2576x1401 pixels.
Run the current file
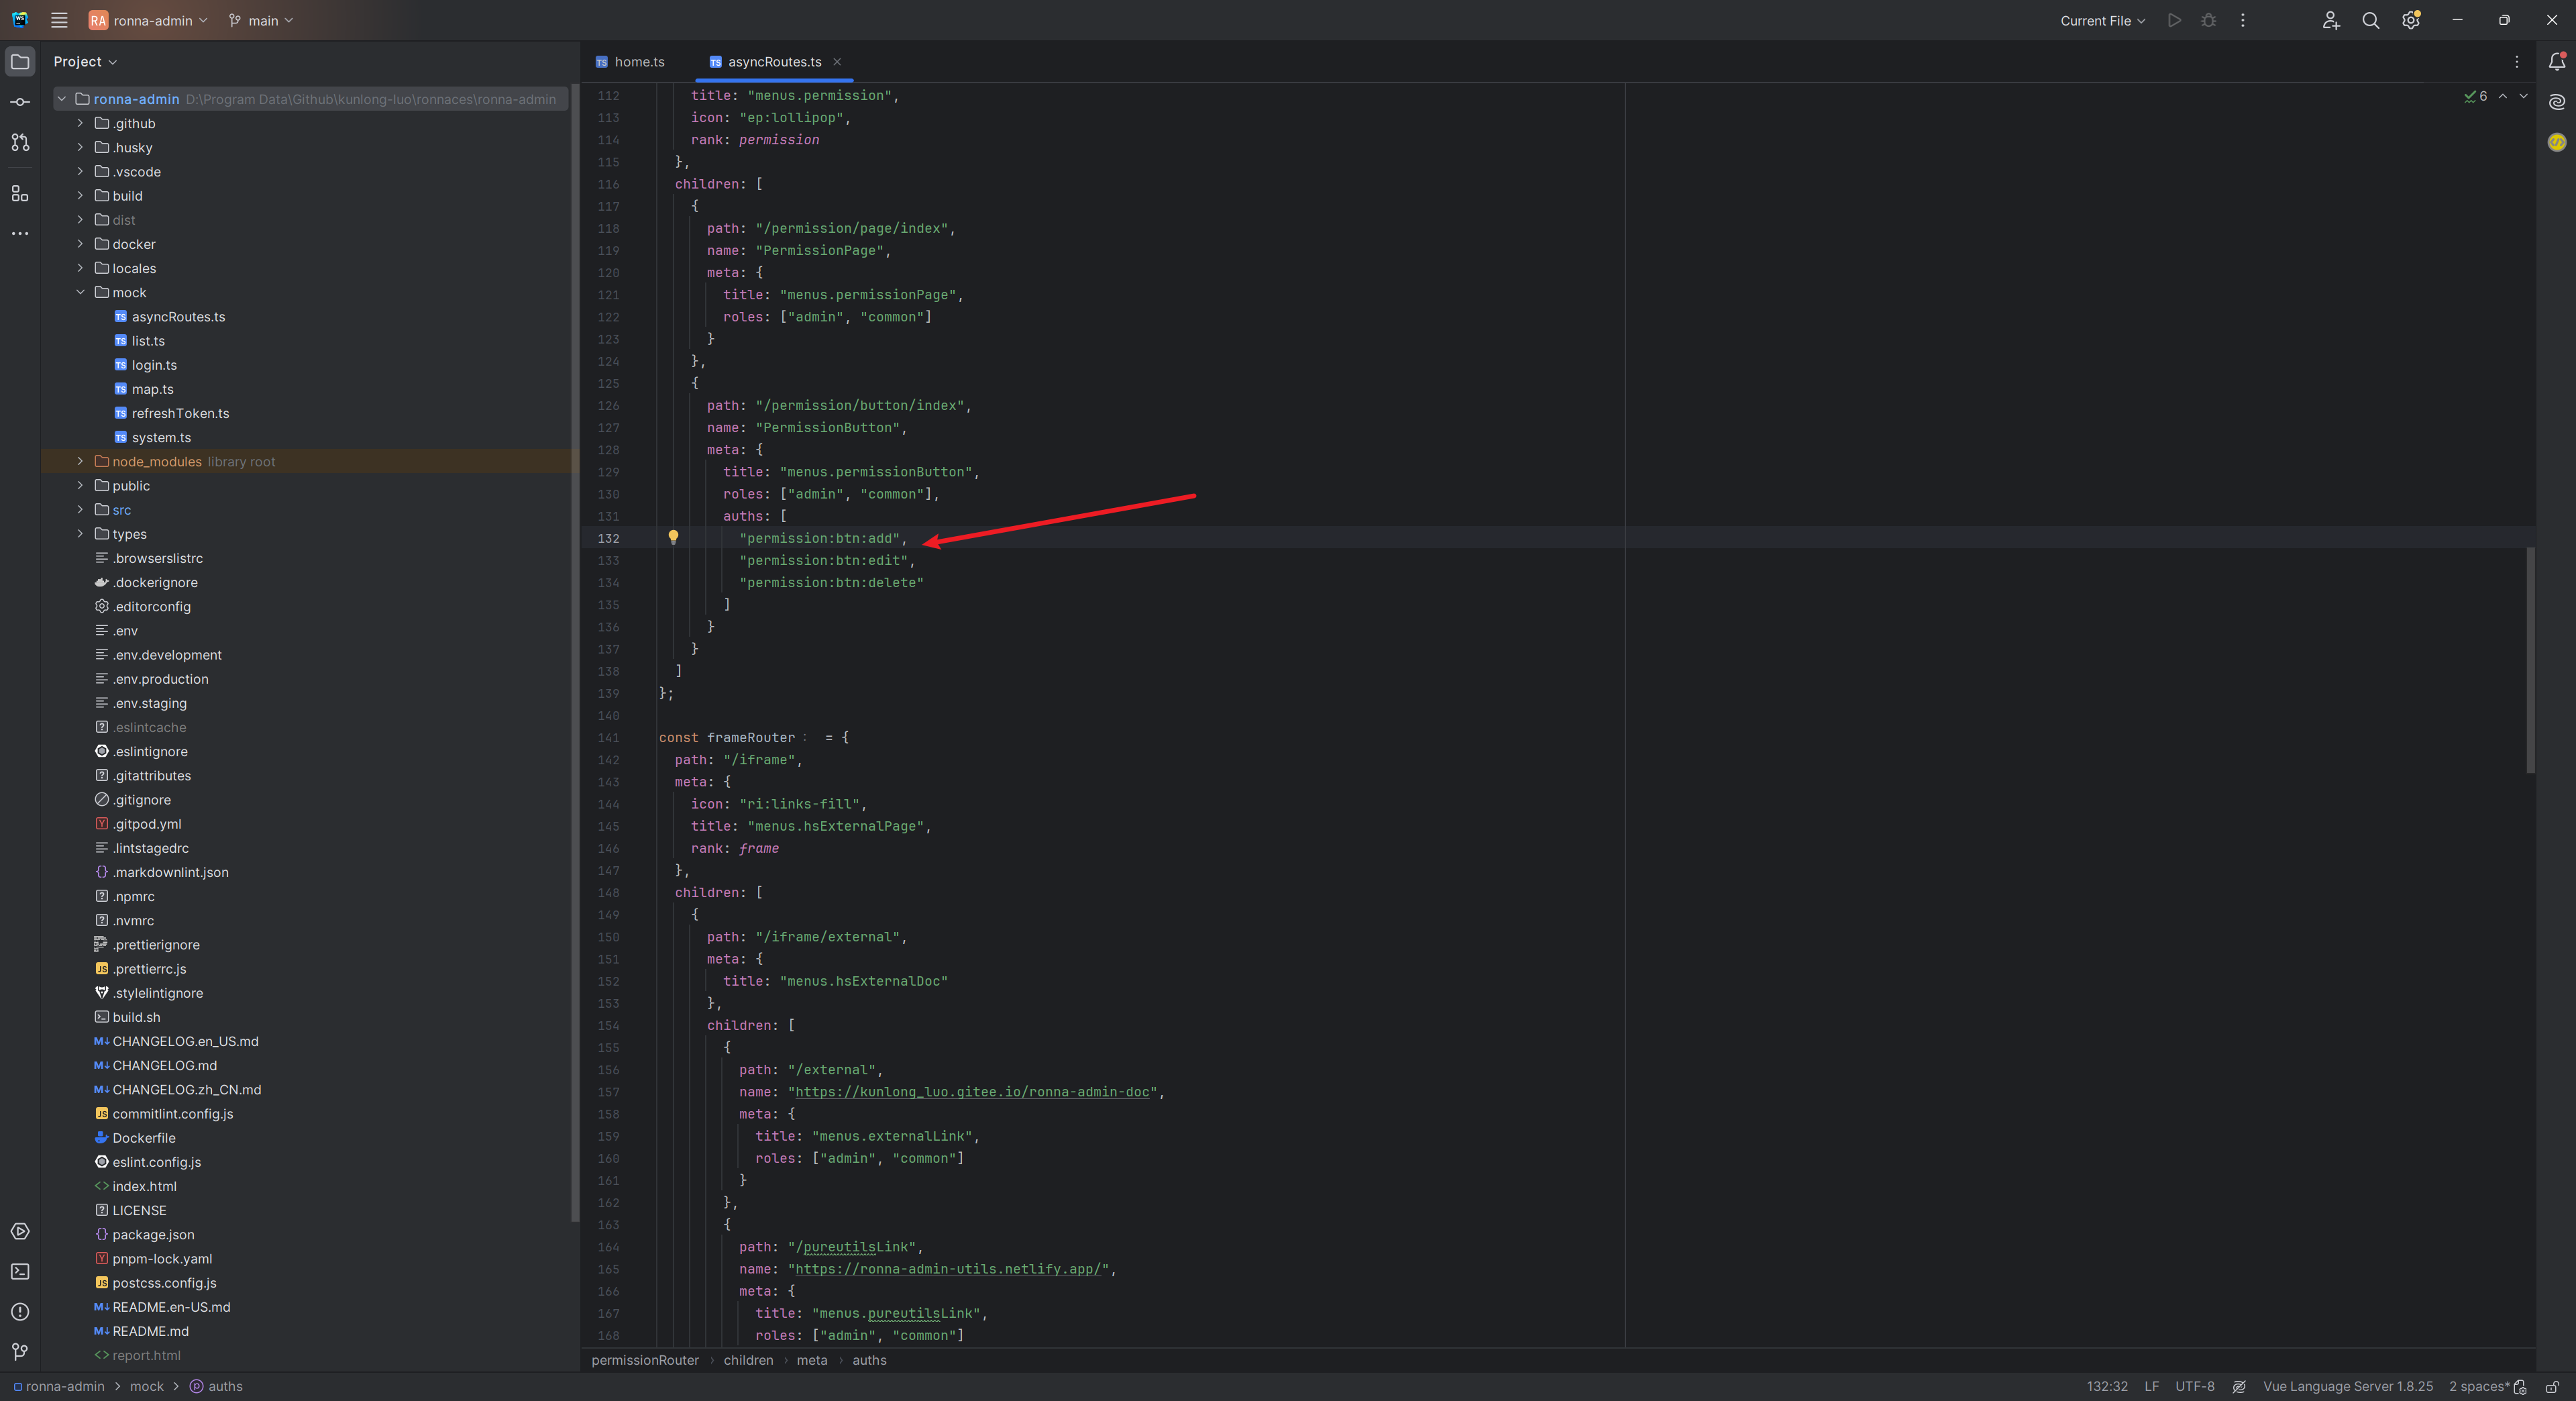2174,20
